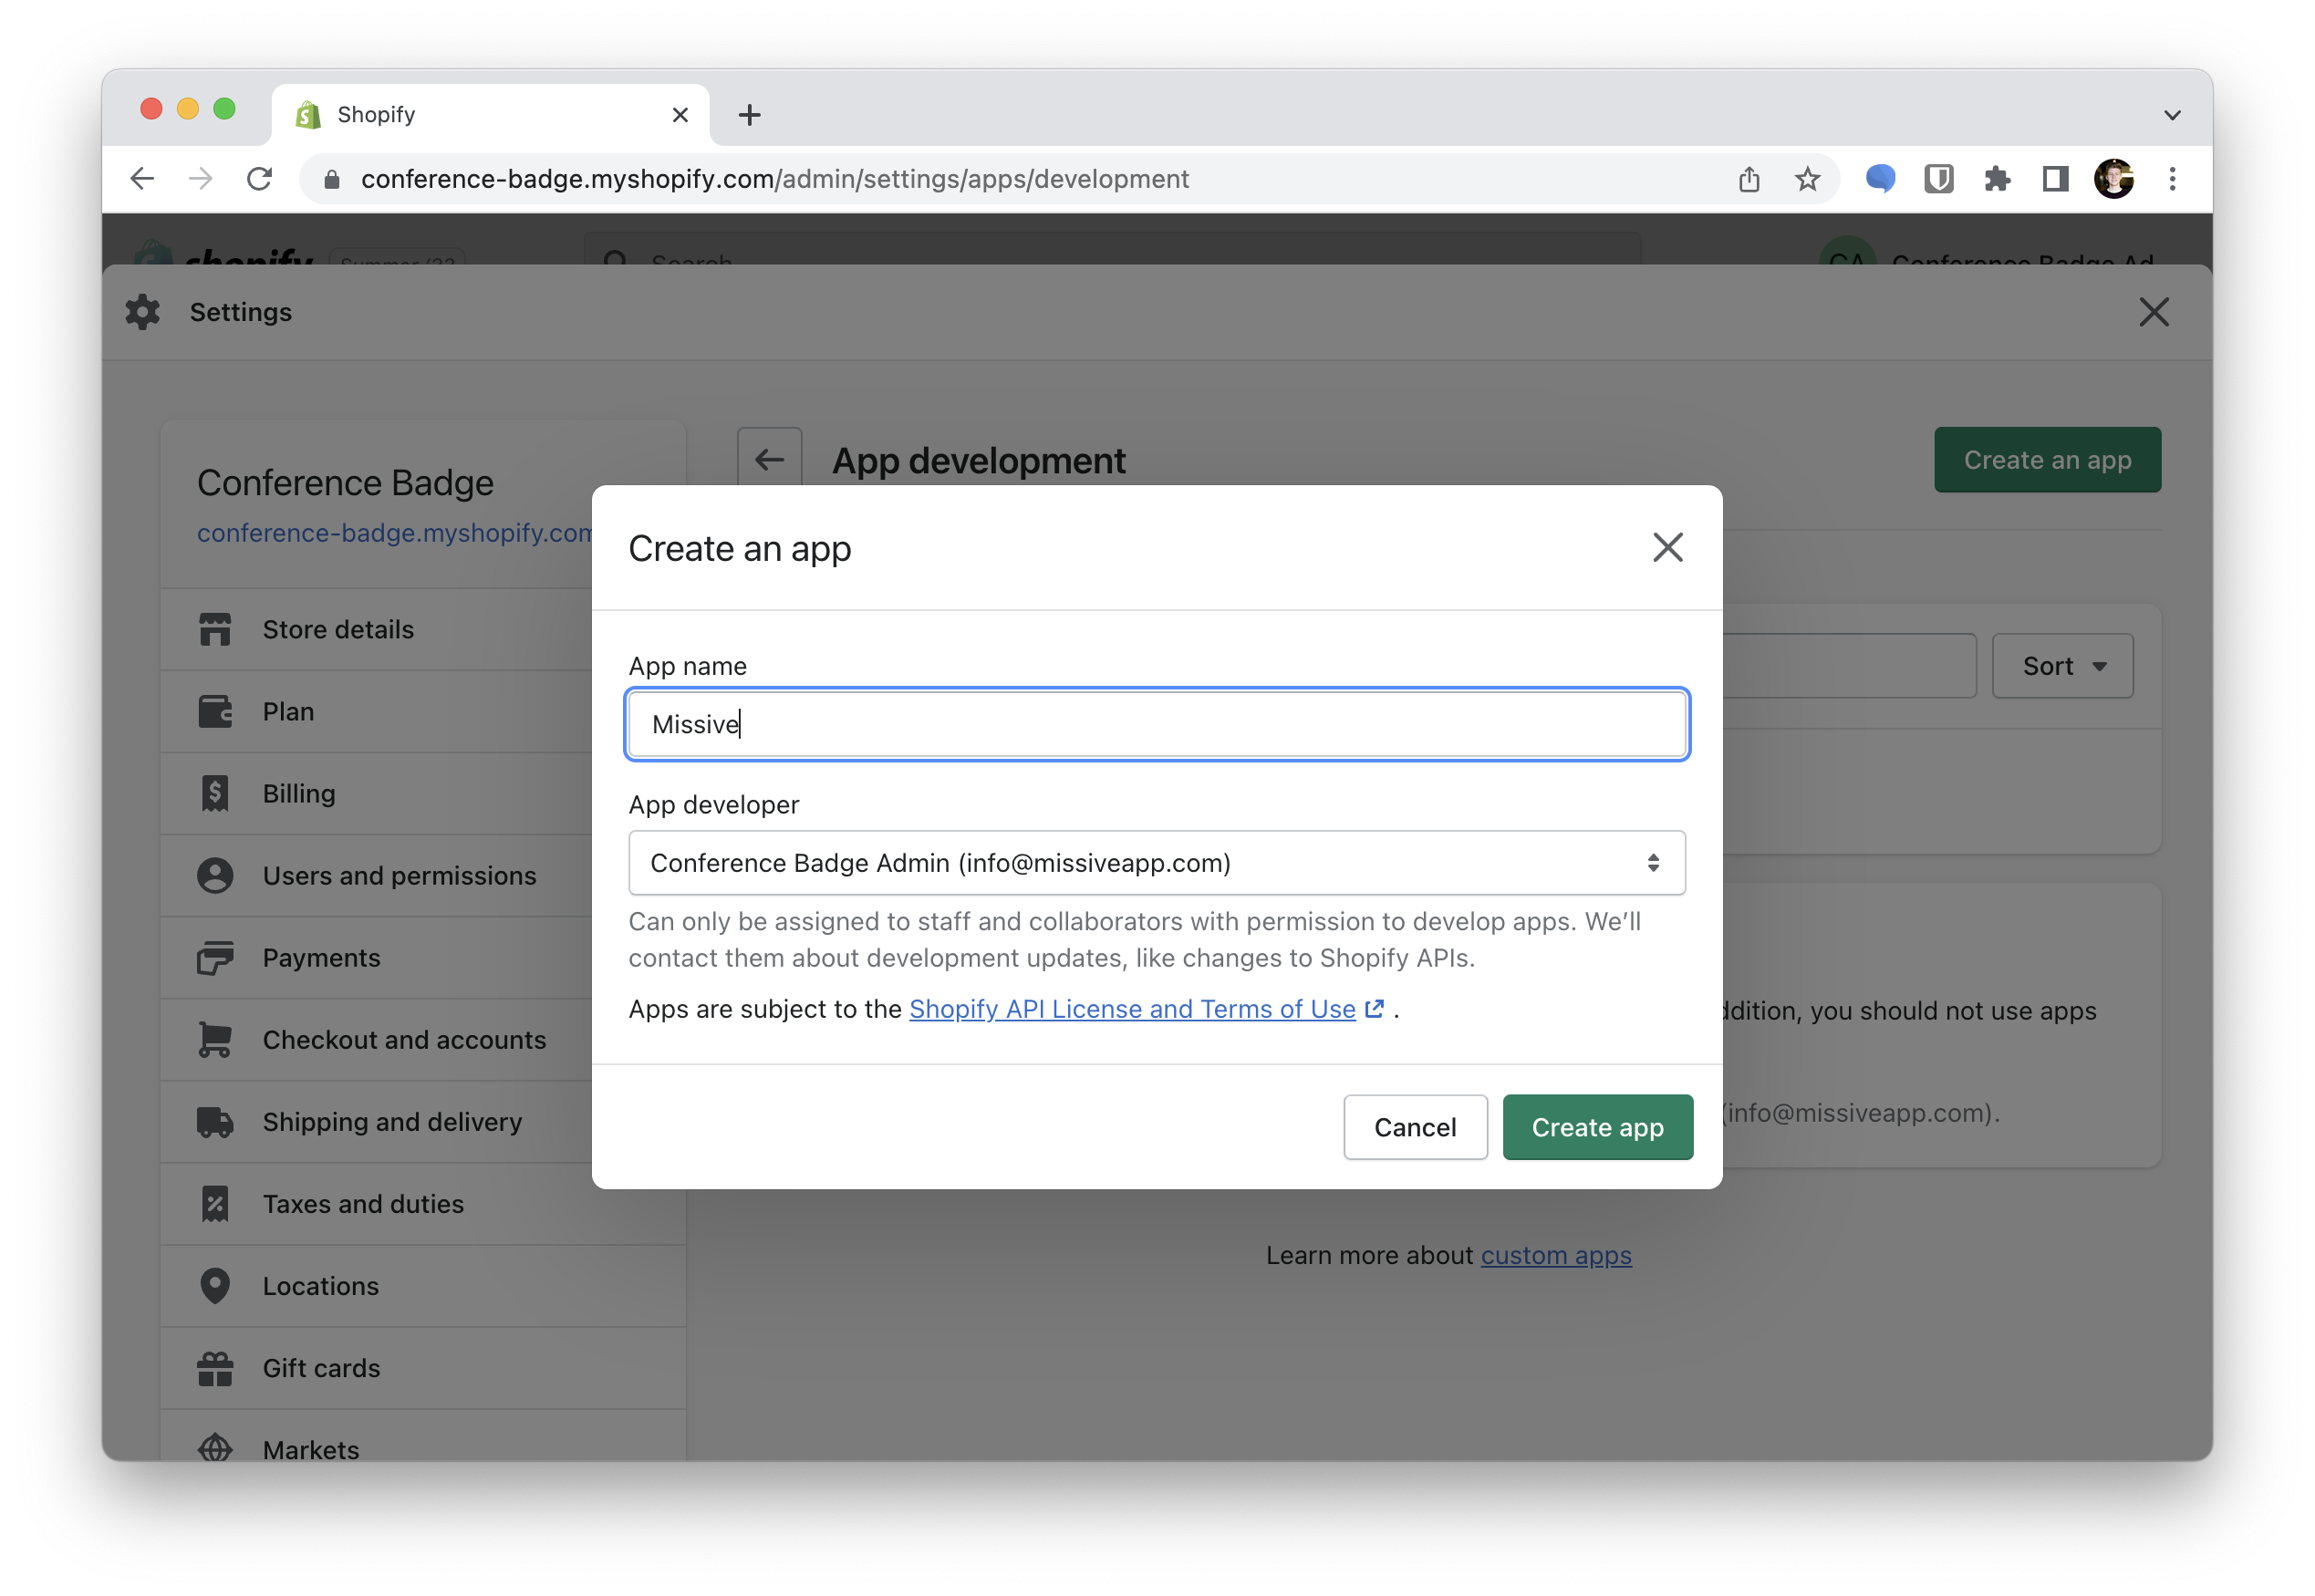Image resolution: width=2315 pixels, height=1596 pixels.
Task: Click the Create an app header button
Action: point(2047,460)
